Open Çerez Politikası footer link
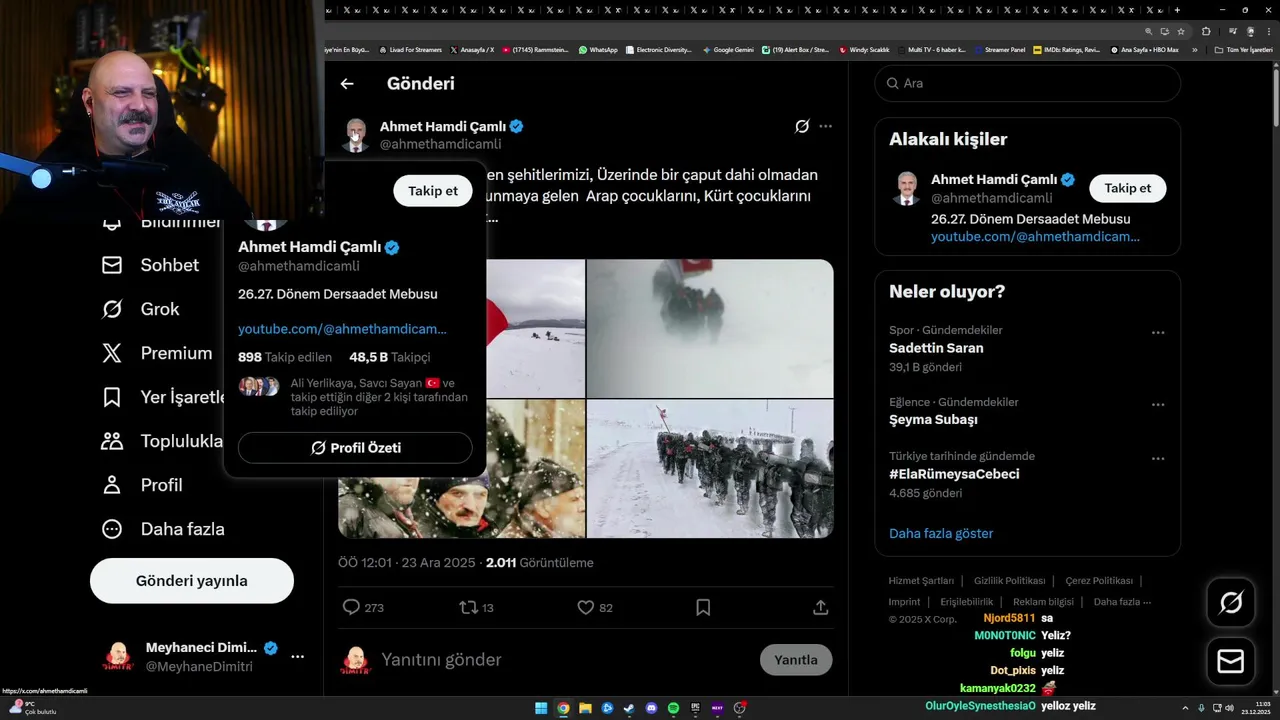 [1099, 581]
